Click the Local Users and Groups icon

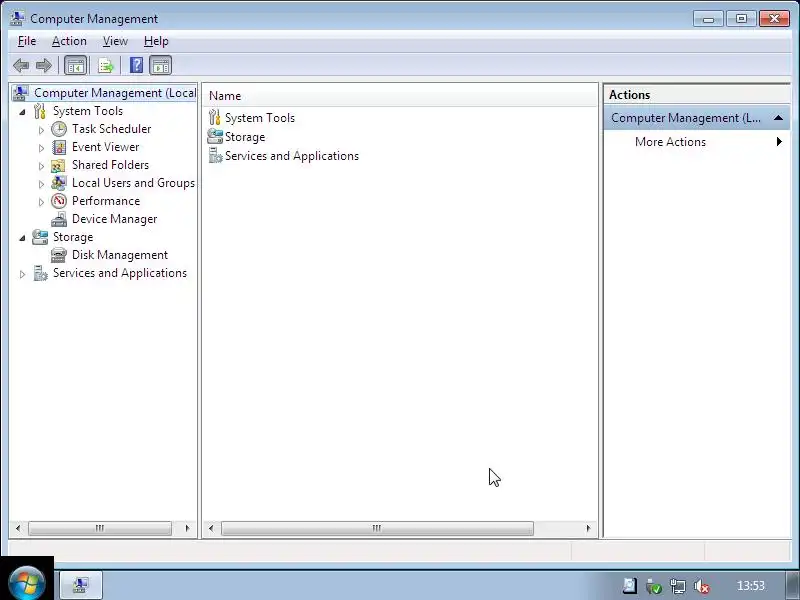(59, 183)
